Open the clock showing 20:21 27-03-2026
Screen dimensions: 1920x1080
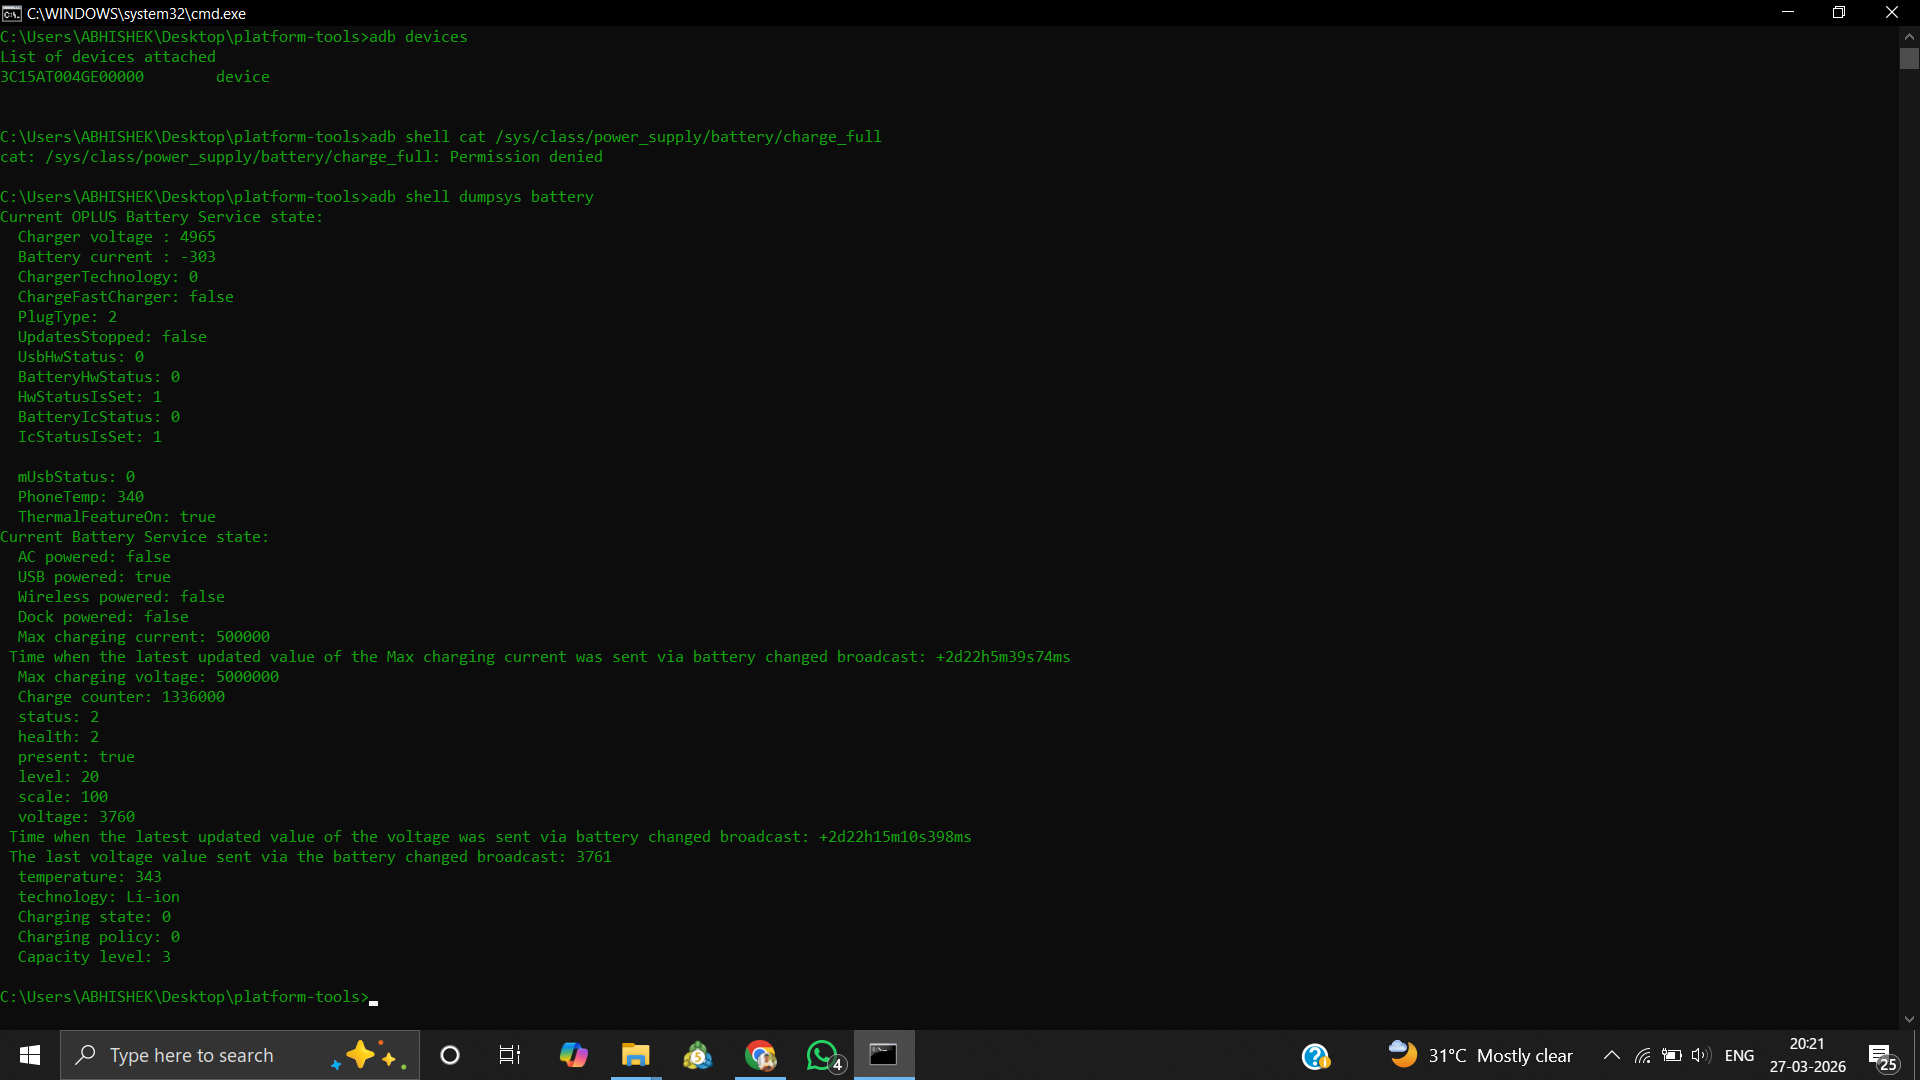pyautogui.click(x=1807, y=1055)
